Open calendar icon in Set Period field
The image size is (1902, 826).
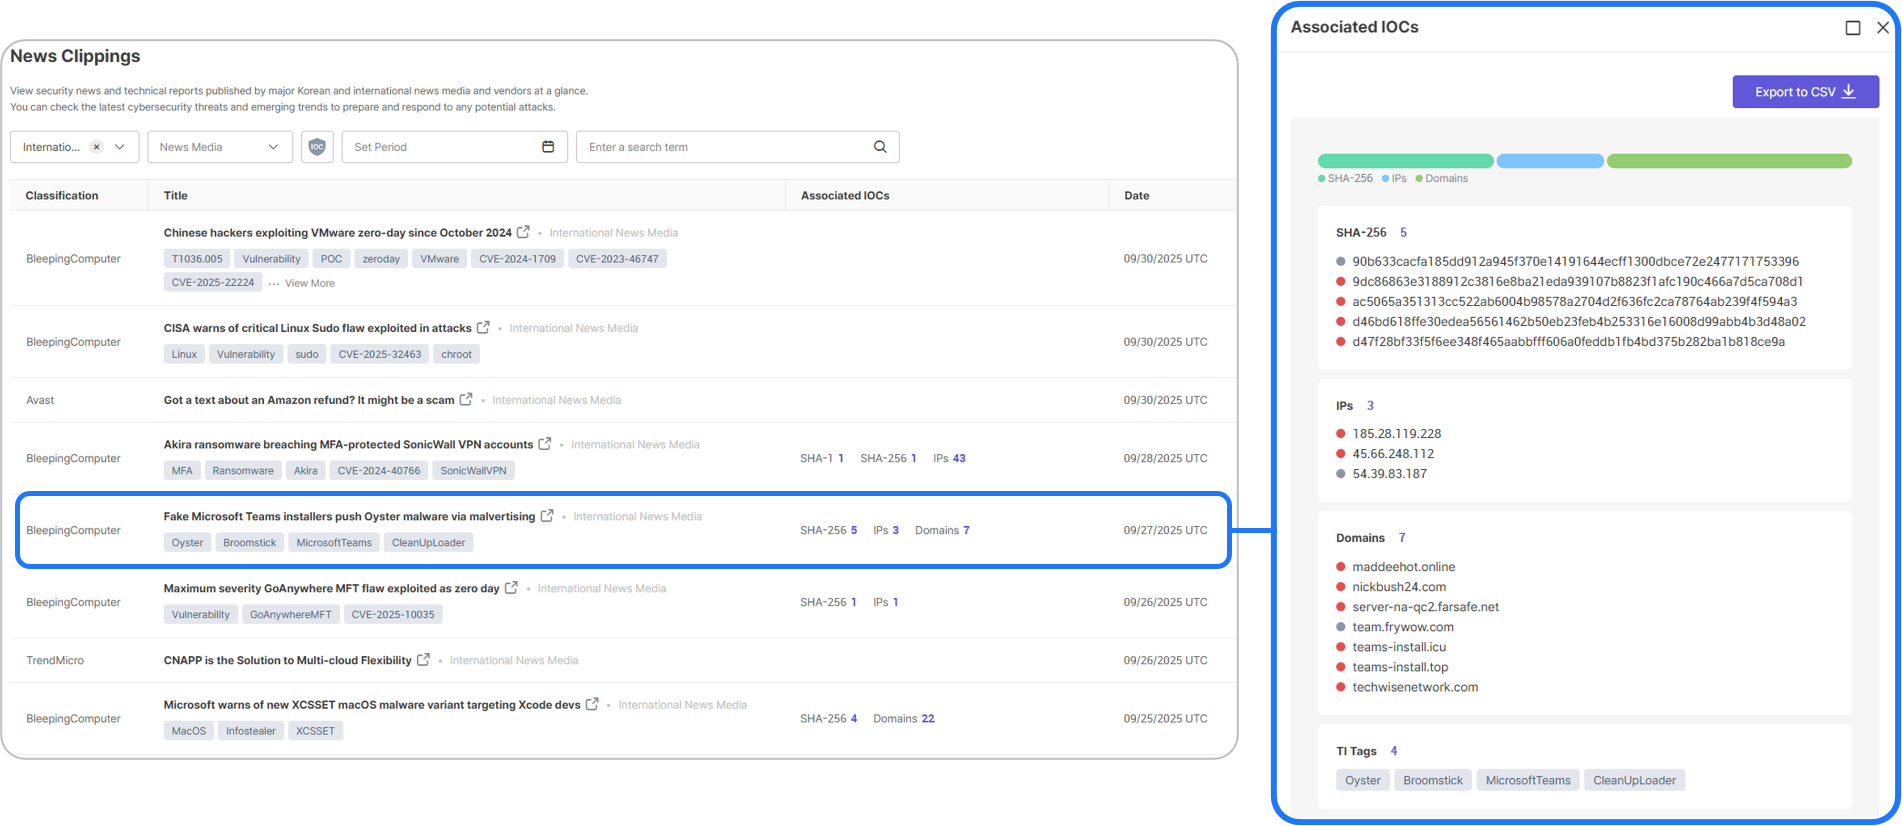tap(548, 147)
